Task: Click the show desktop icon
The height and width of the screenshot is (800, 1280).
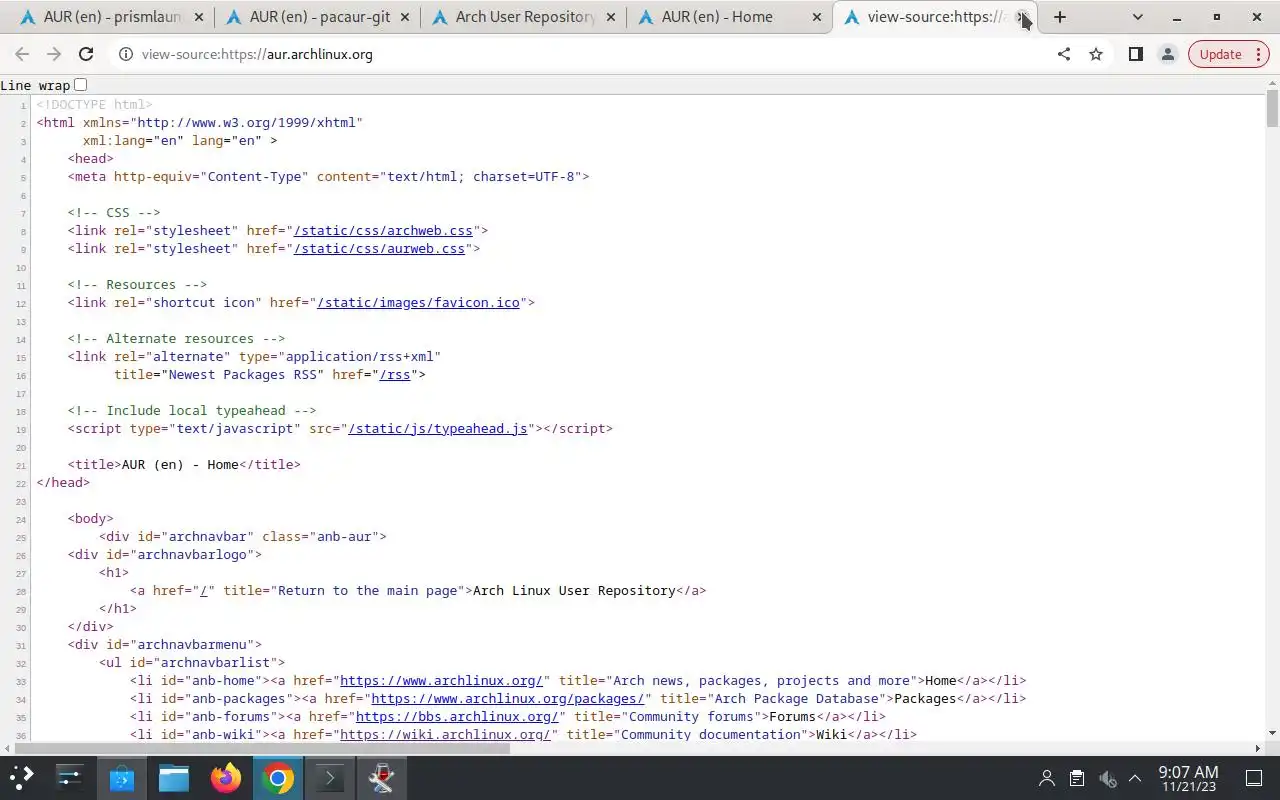Action: pyautogui.click(x=1254, y=778)
